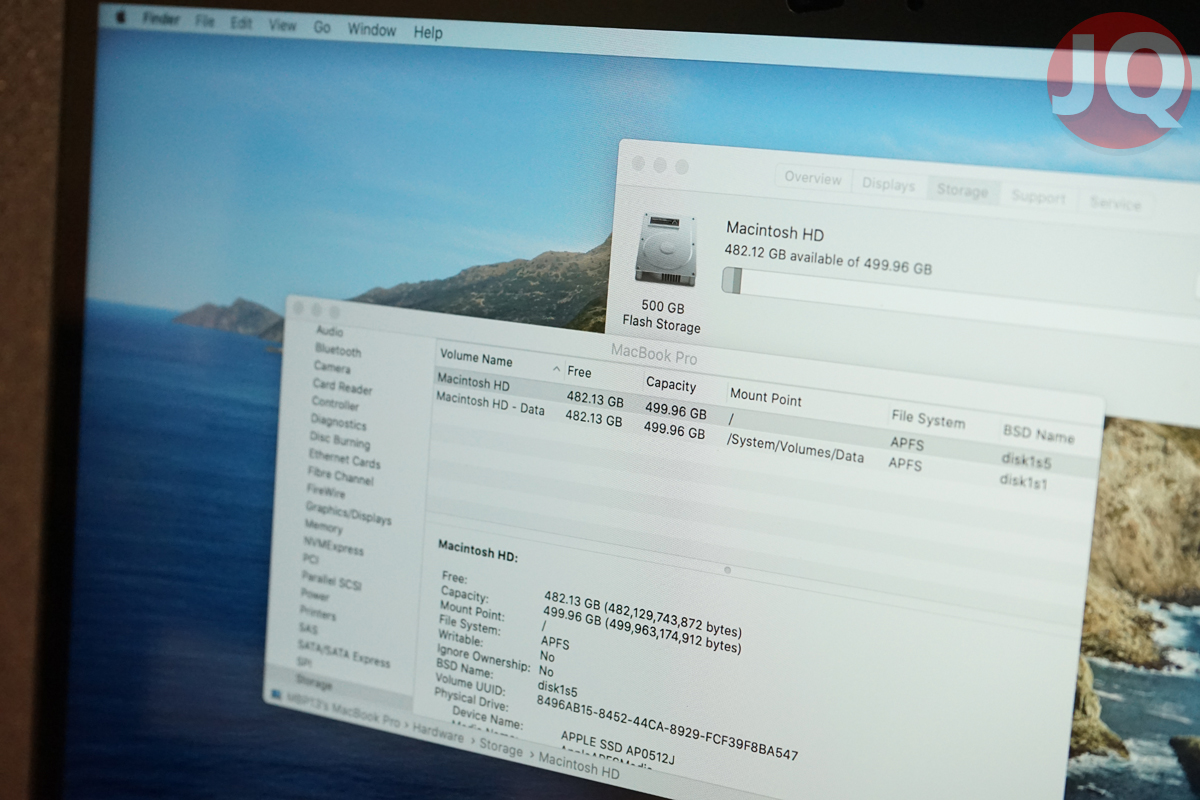Screen dimensions: 1200x800
Task: Click the "Macintosh HD:" details heading
Action: click(x=478, y=551)
